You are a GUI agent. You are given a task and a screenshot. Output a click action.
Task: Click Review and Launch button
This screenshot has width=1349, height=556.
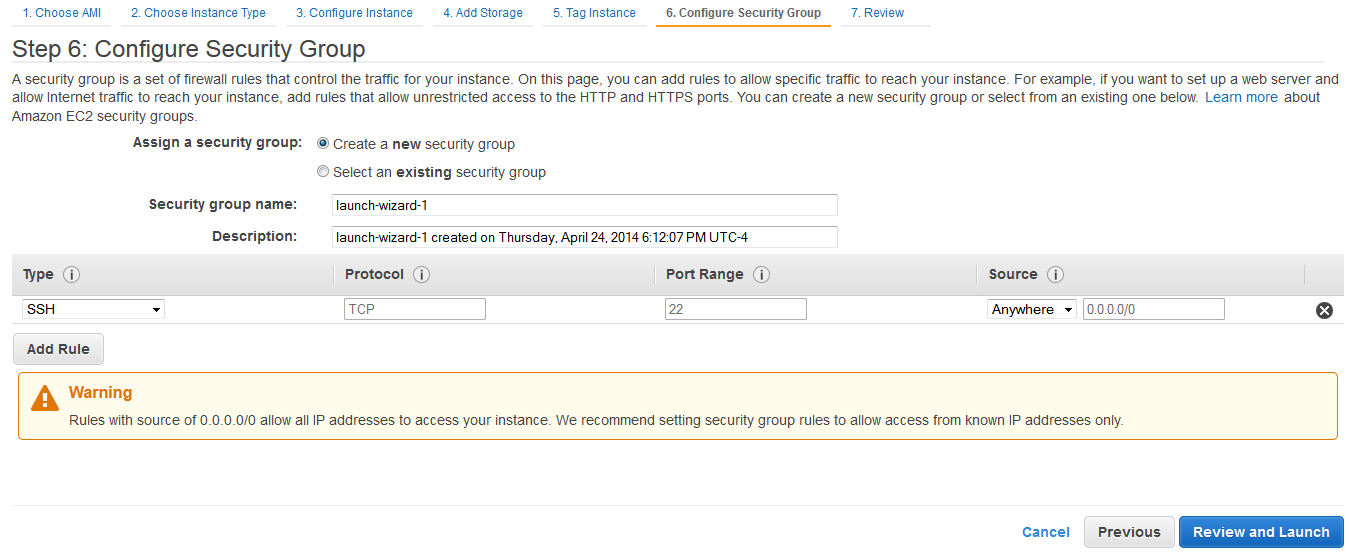click(x=1261, y=532)
